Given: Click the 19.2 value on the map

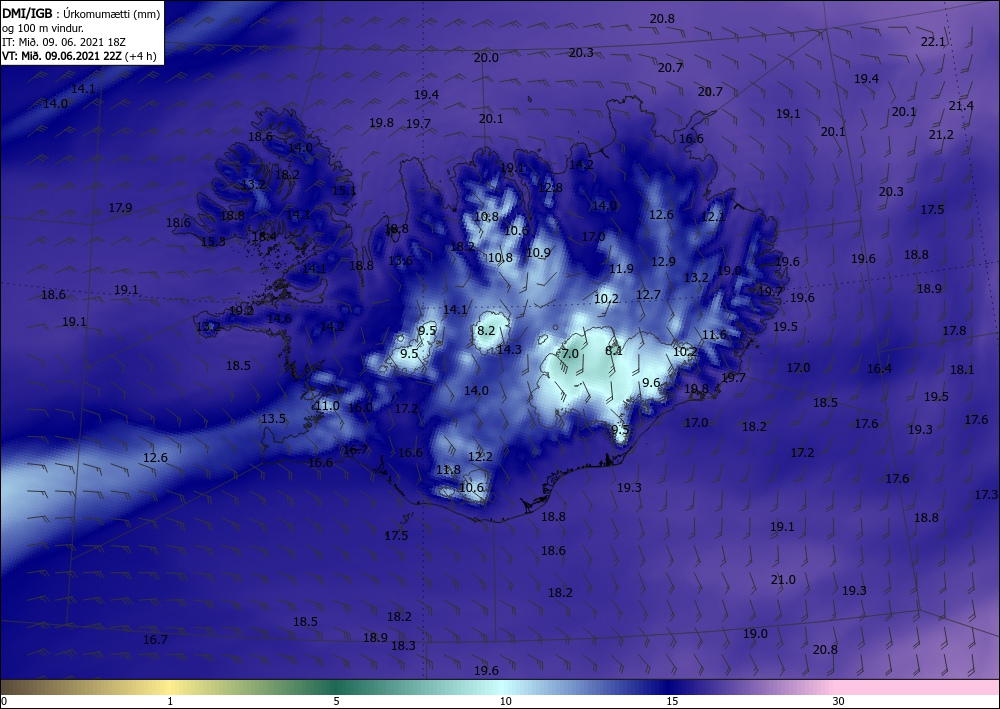Looking at the screenshot, I should pyautogui.click(x=241, y=311).
